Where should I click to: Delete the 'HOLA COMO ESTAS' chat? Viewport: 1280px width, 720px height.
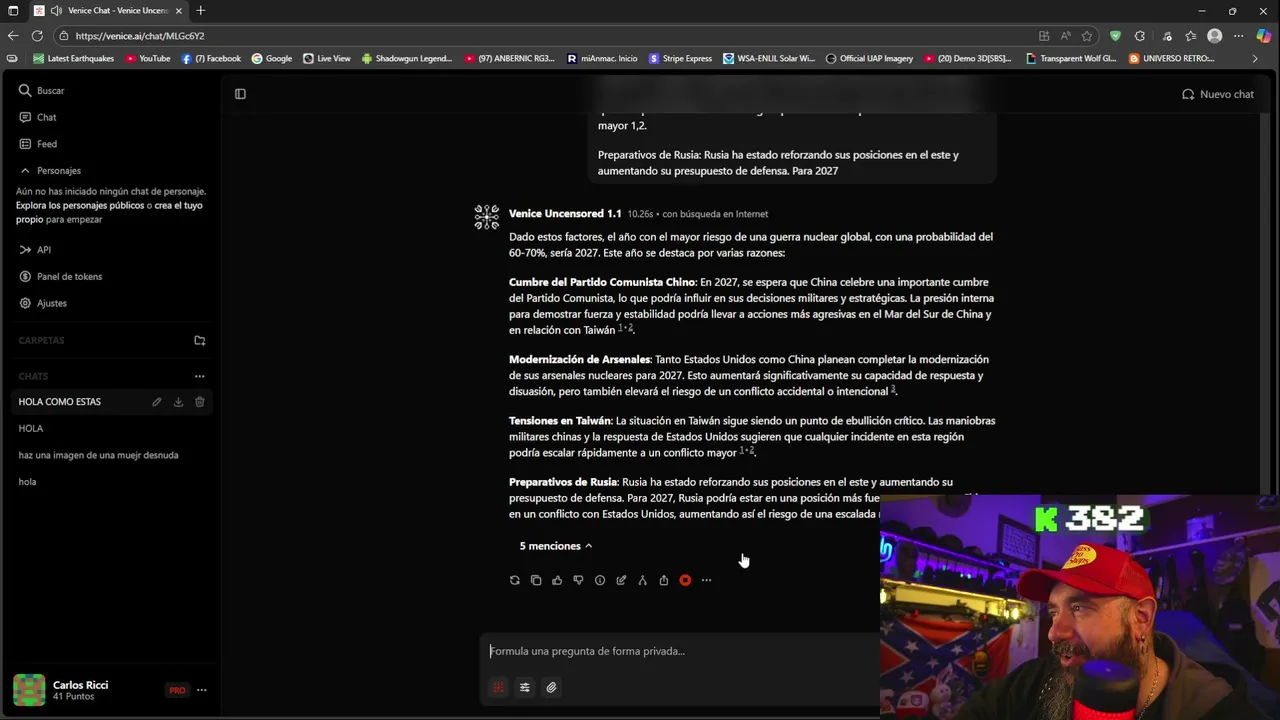pyautogui.click(x=199, y=402)
